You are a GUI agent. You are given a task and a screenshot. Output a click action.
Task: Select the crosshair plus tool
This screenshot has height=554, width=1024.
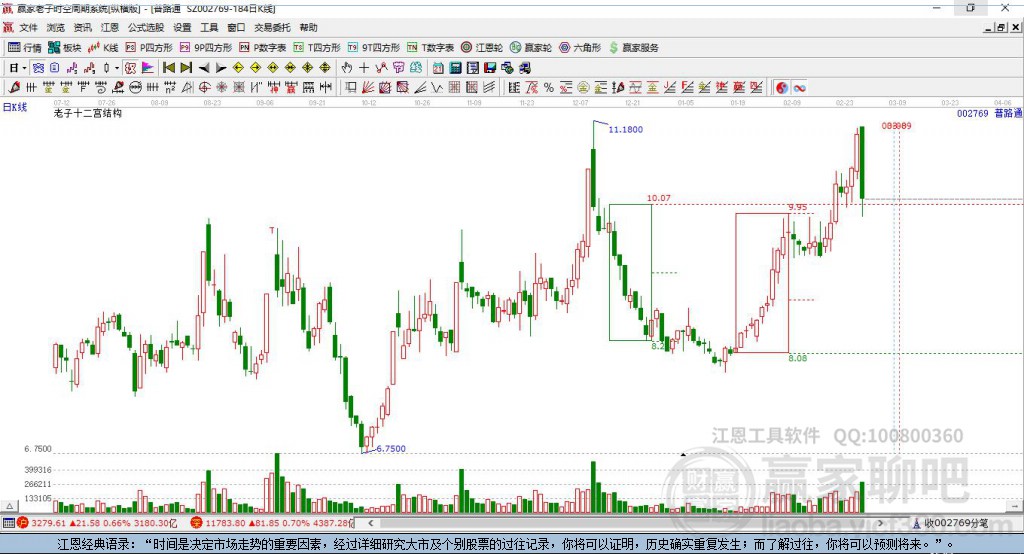(x=364, y=68)
